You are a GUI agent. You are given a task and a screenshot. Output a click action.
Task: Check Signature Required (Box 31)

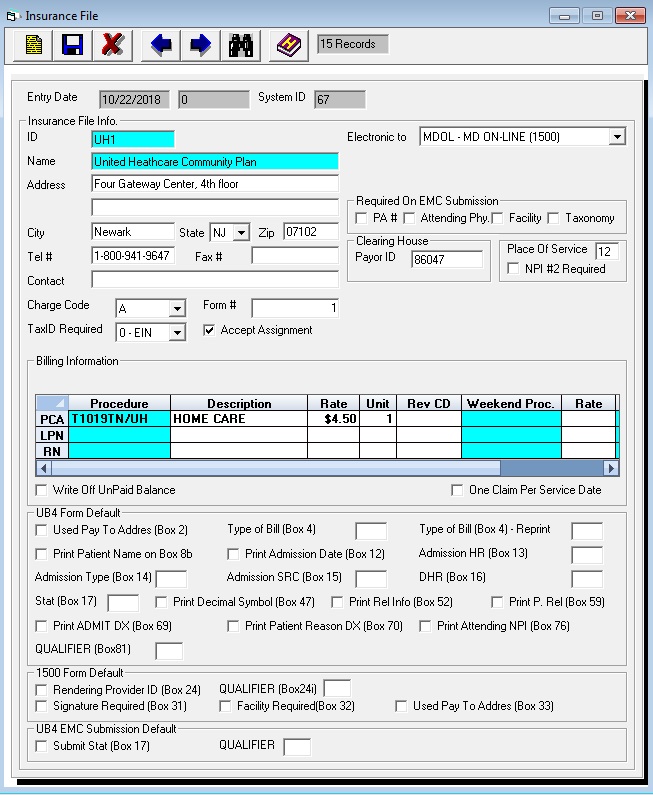tap(41, 706)
